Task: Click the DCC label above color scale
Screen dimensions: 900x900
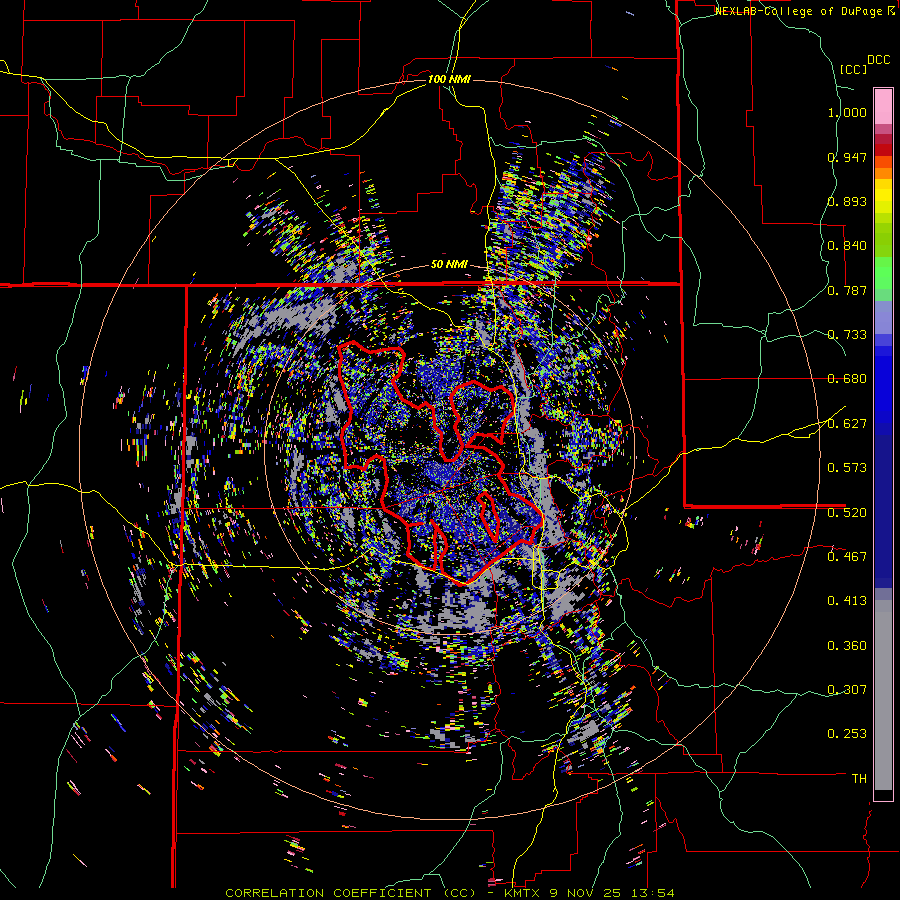Action: (878, 60)
